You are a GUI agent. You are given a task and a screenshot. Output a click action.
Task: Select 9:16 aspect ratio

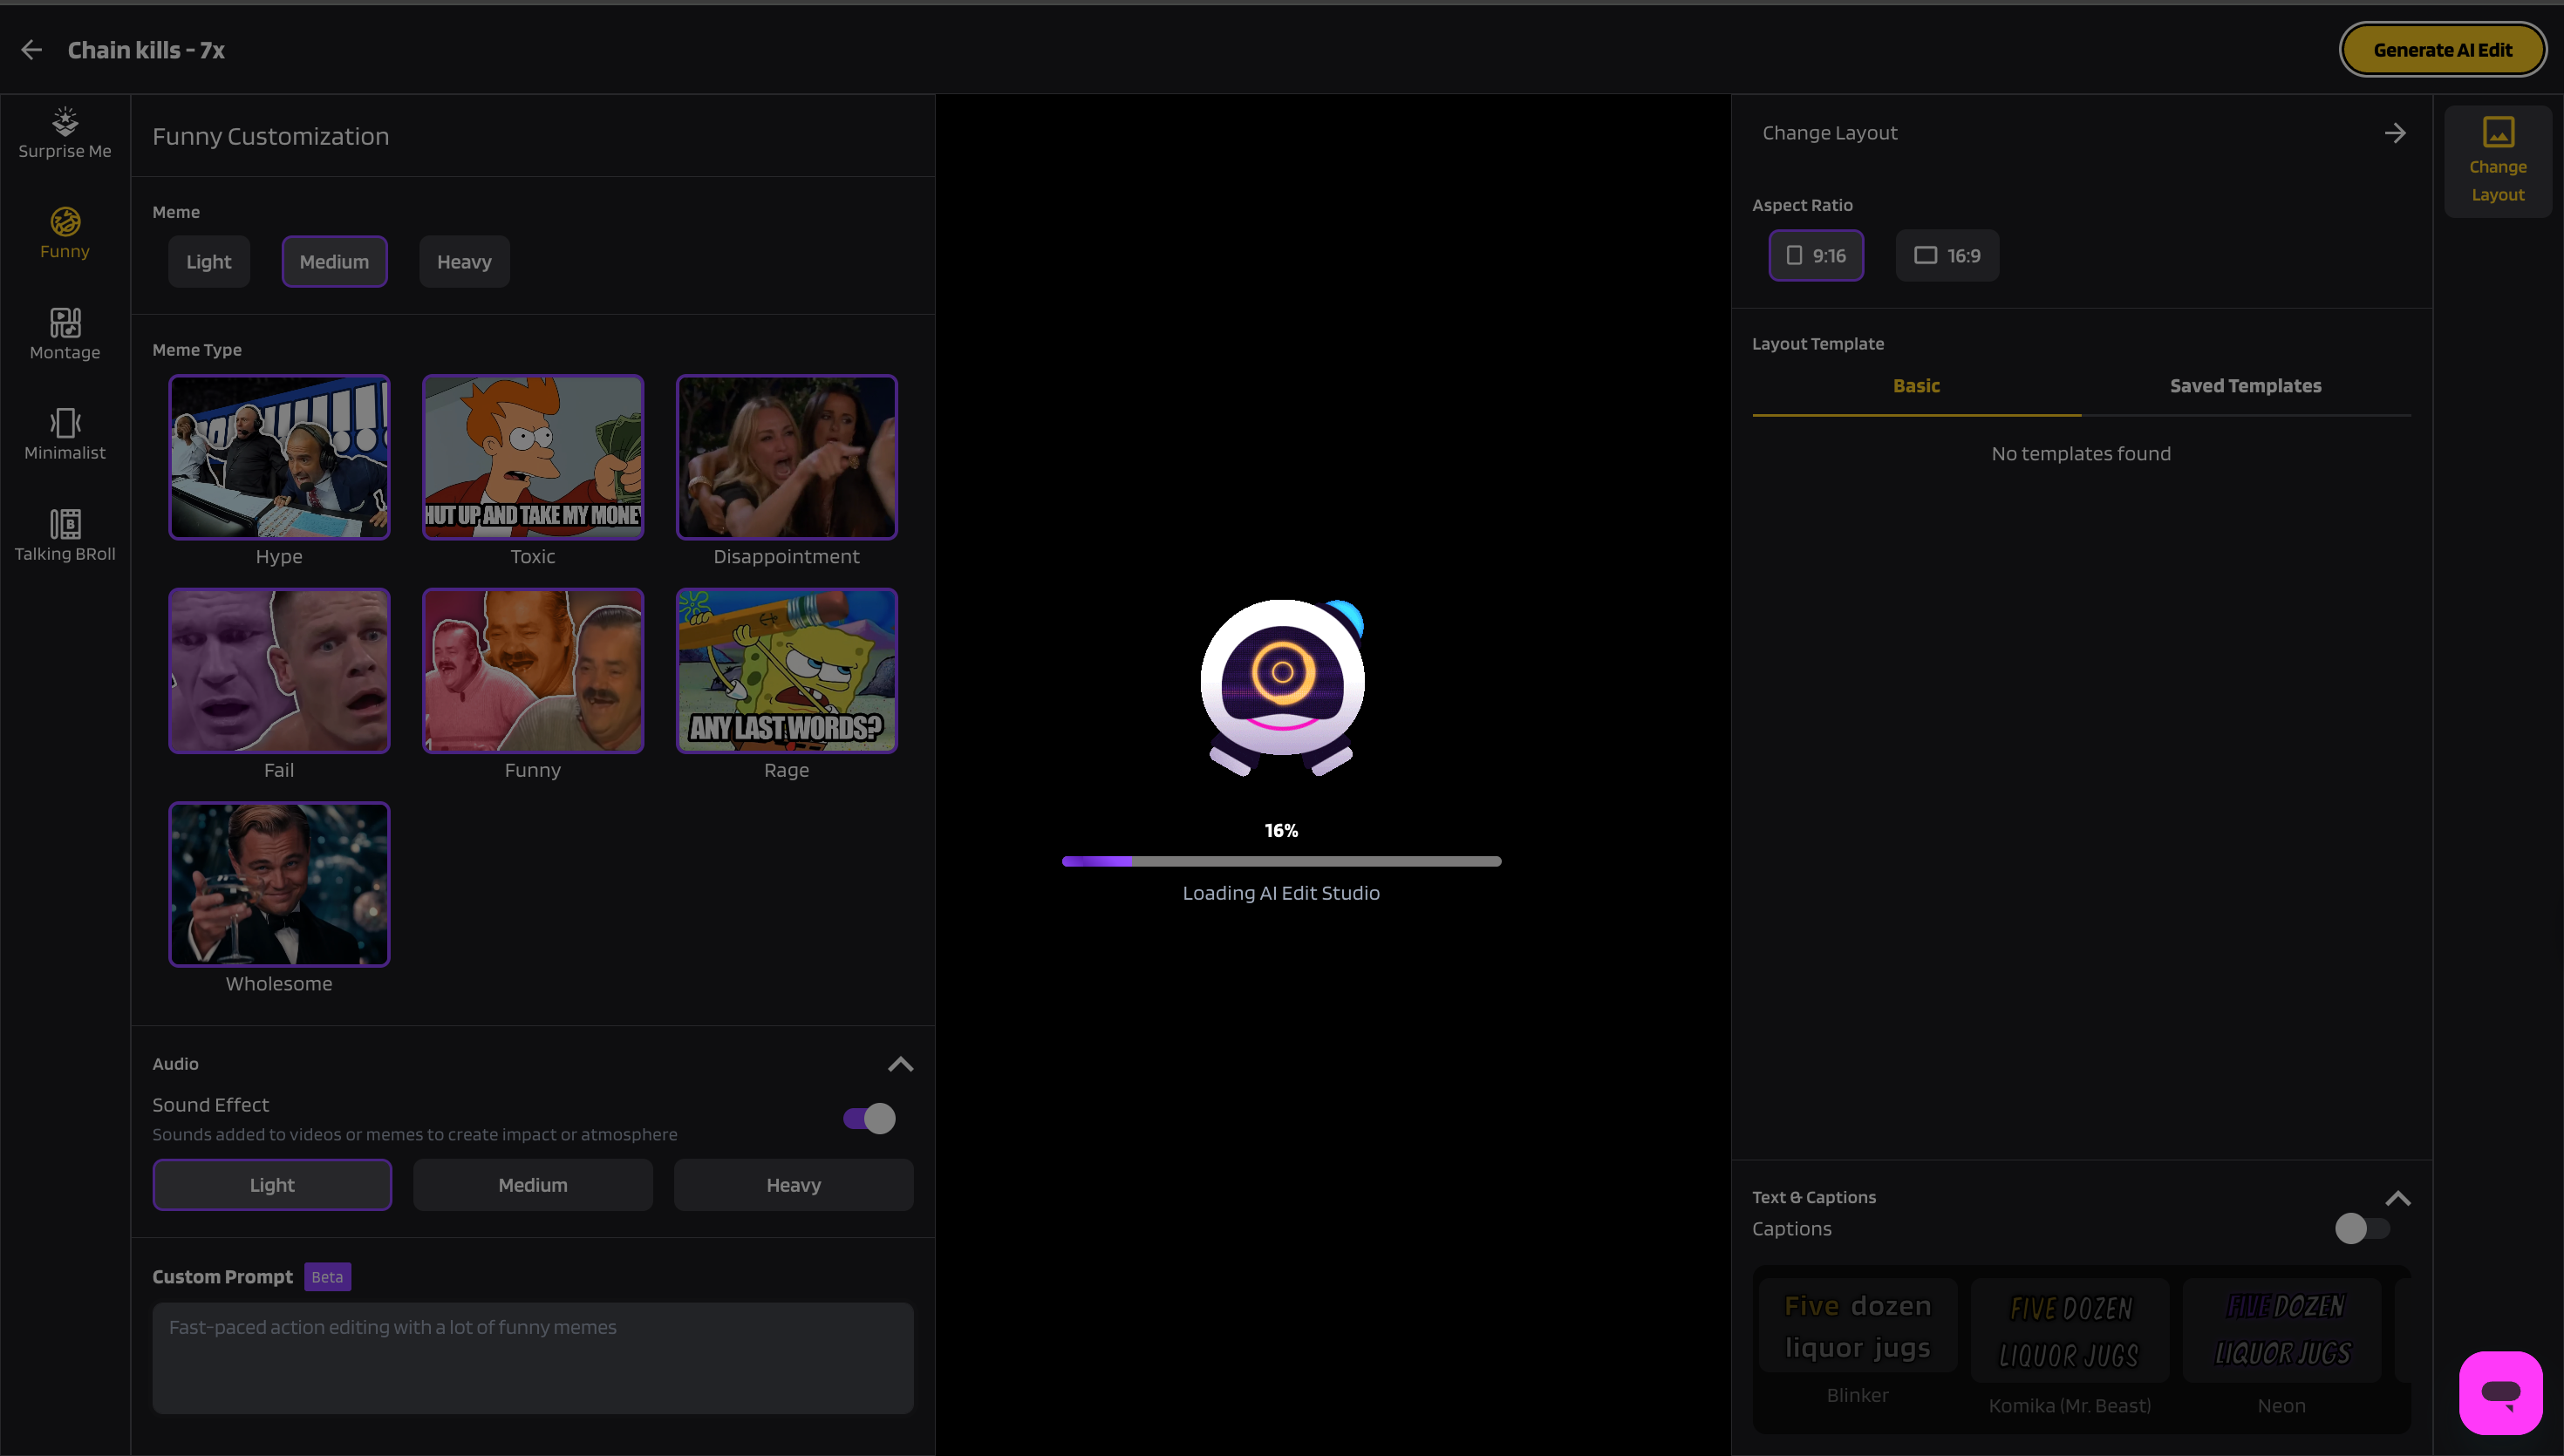click(x=1816, y=256)
